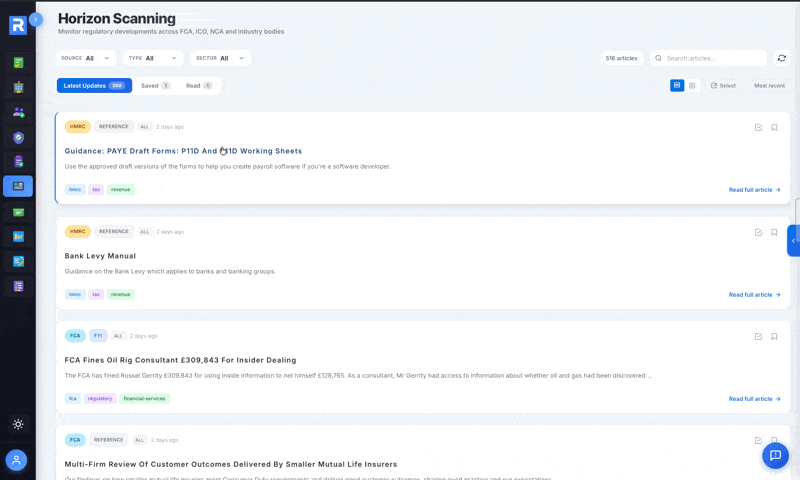Viewport: 800px width, 480px height.
Task: Open FCA Fines Oil Rig Consultant title
Action: (180, 360)
